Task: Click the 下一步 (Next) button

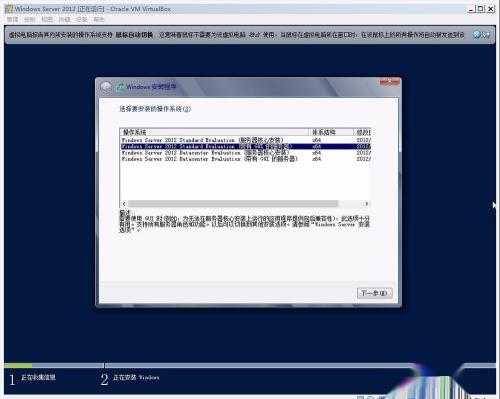Action: click(374, 293)
